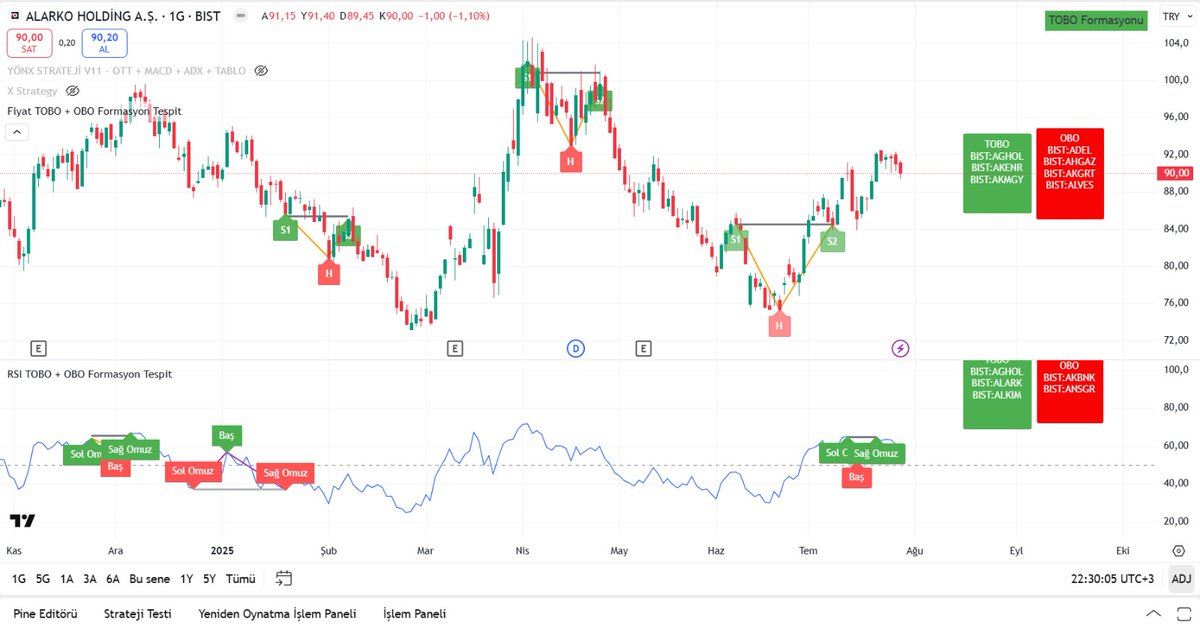The width and height of the screenshot is (1200, 628).
Task: Select the 1A time range
Action: tap(67, 579)
